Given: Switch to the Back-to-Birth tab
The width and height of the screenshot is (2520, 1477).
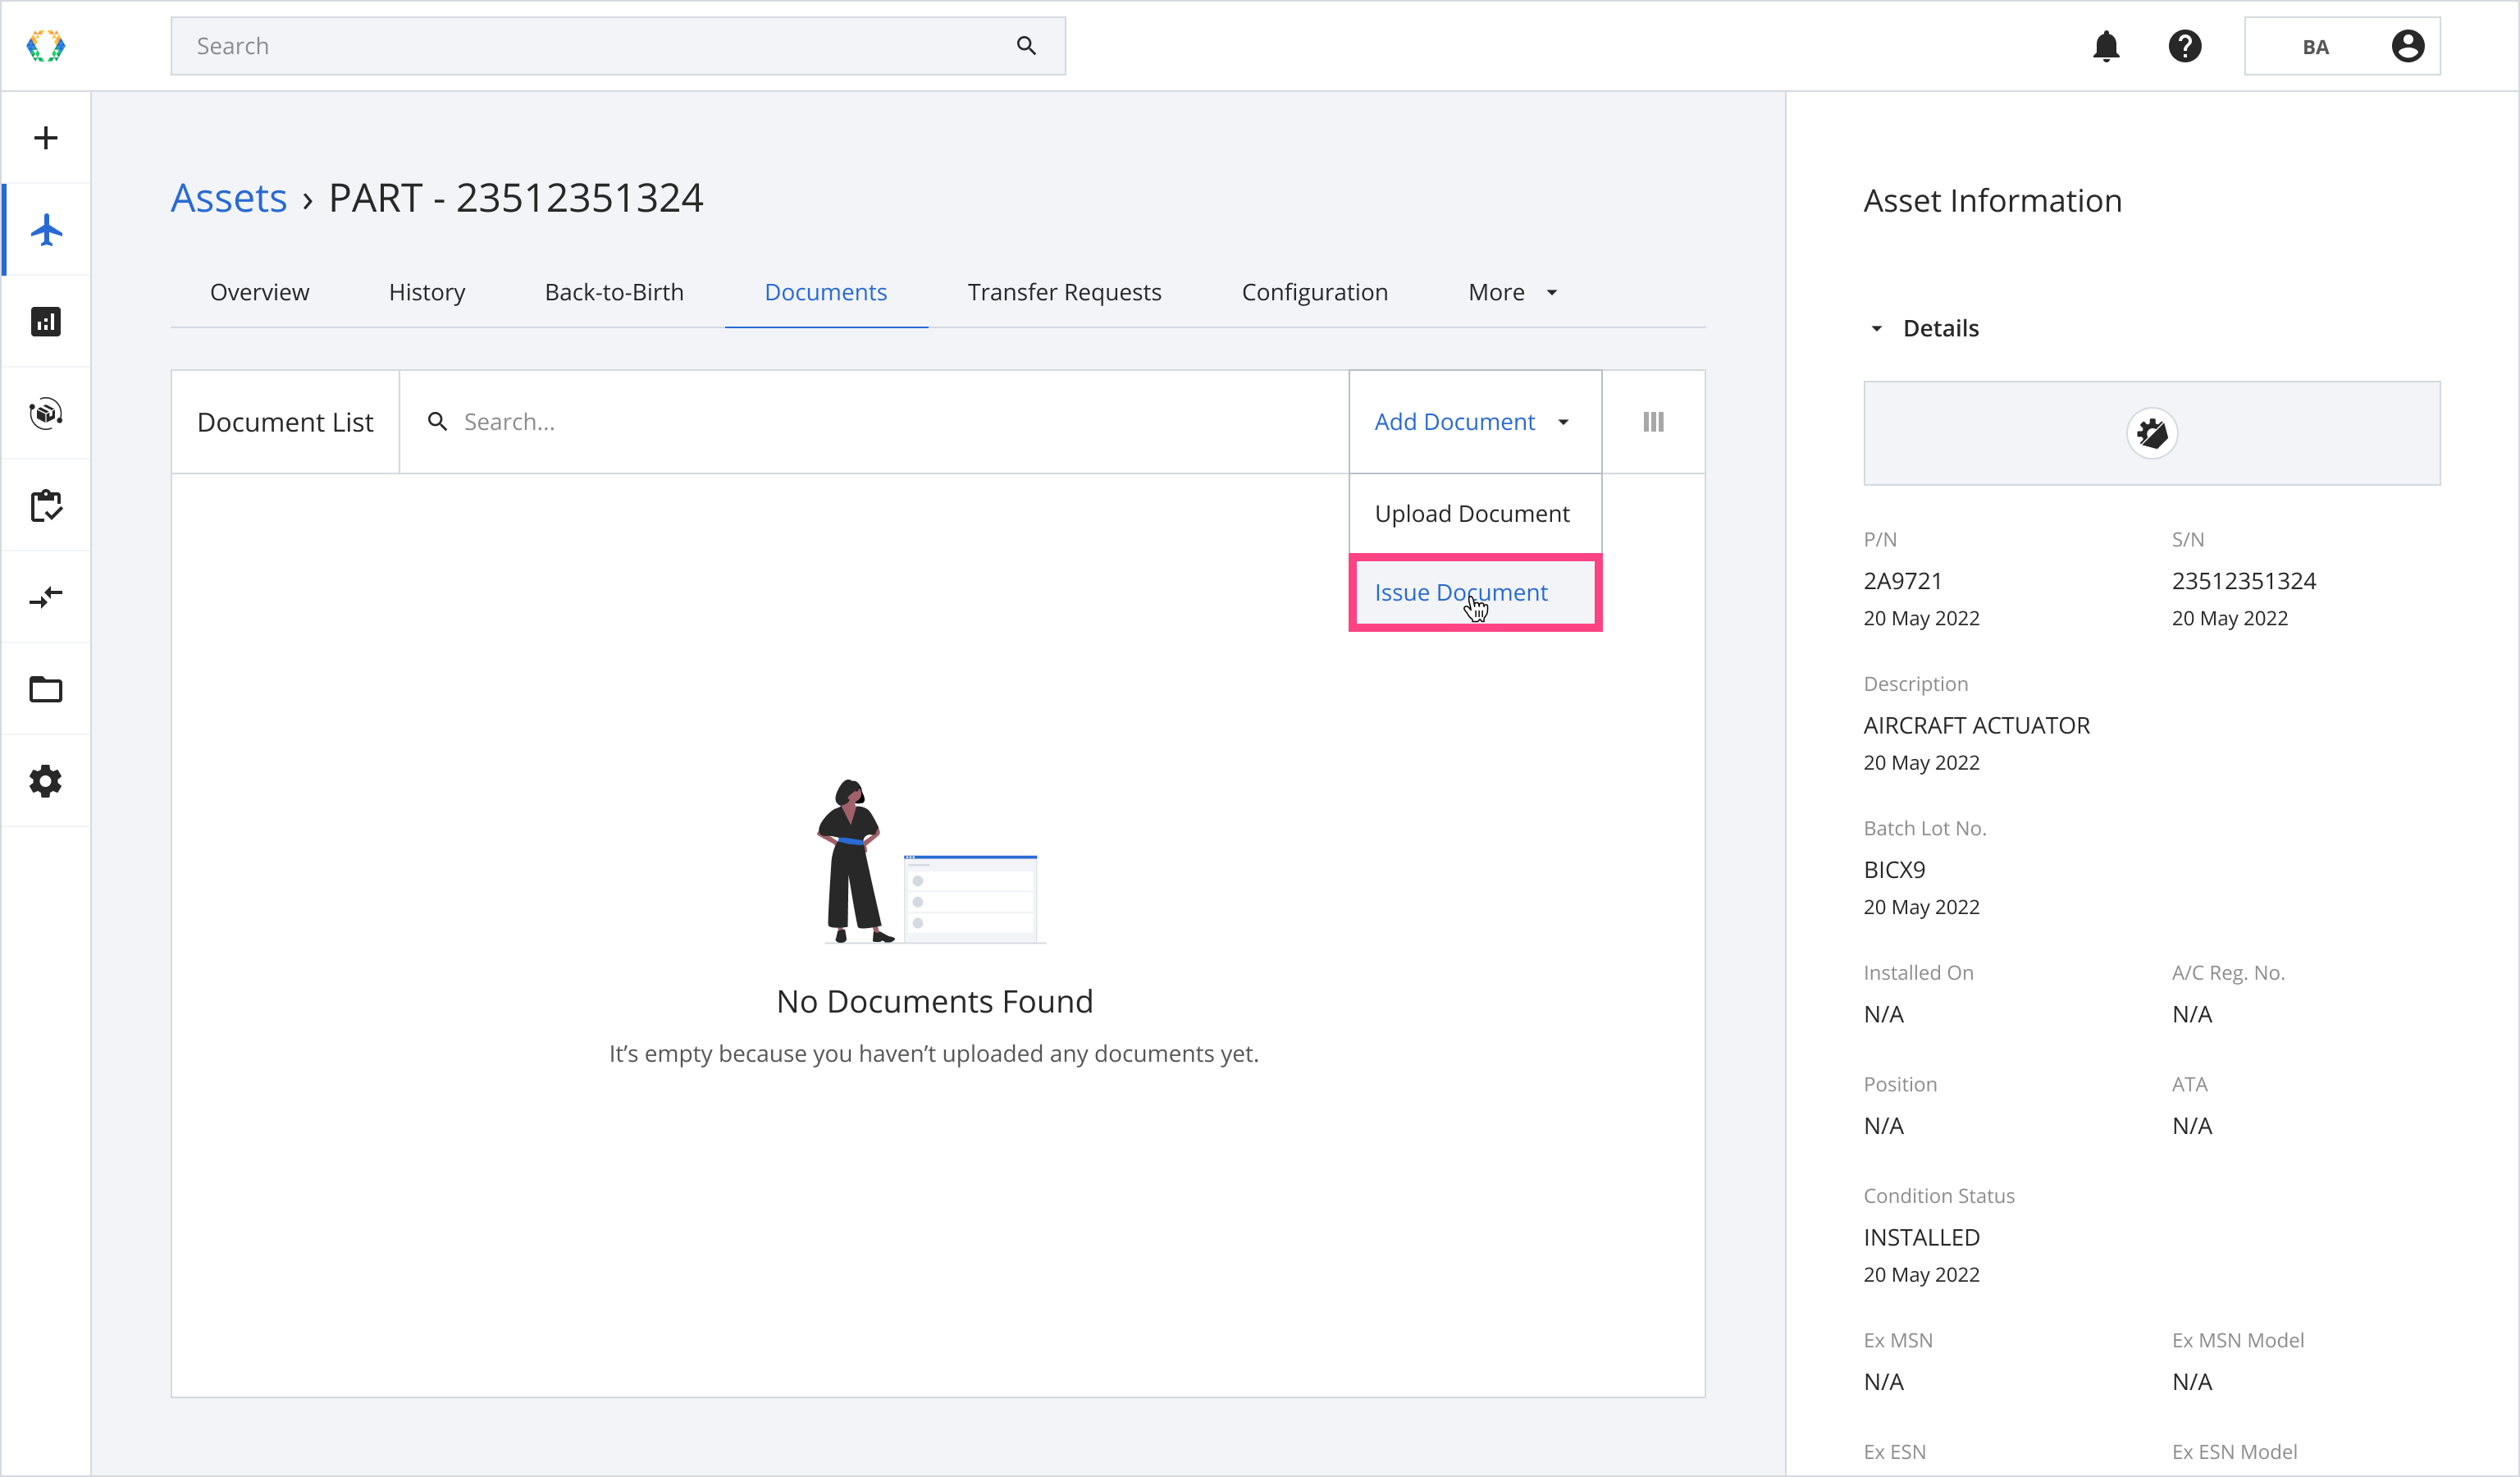Looking at the screenshot, I should click(614, 292).
